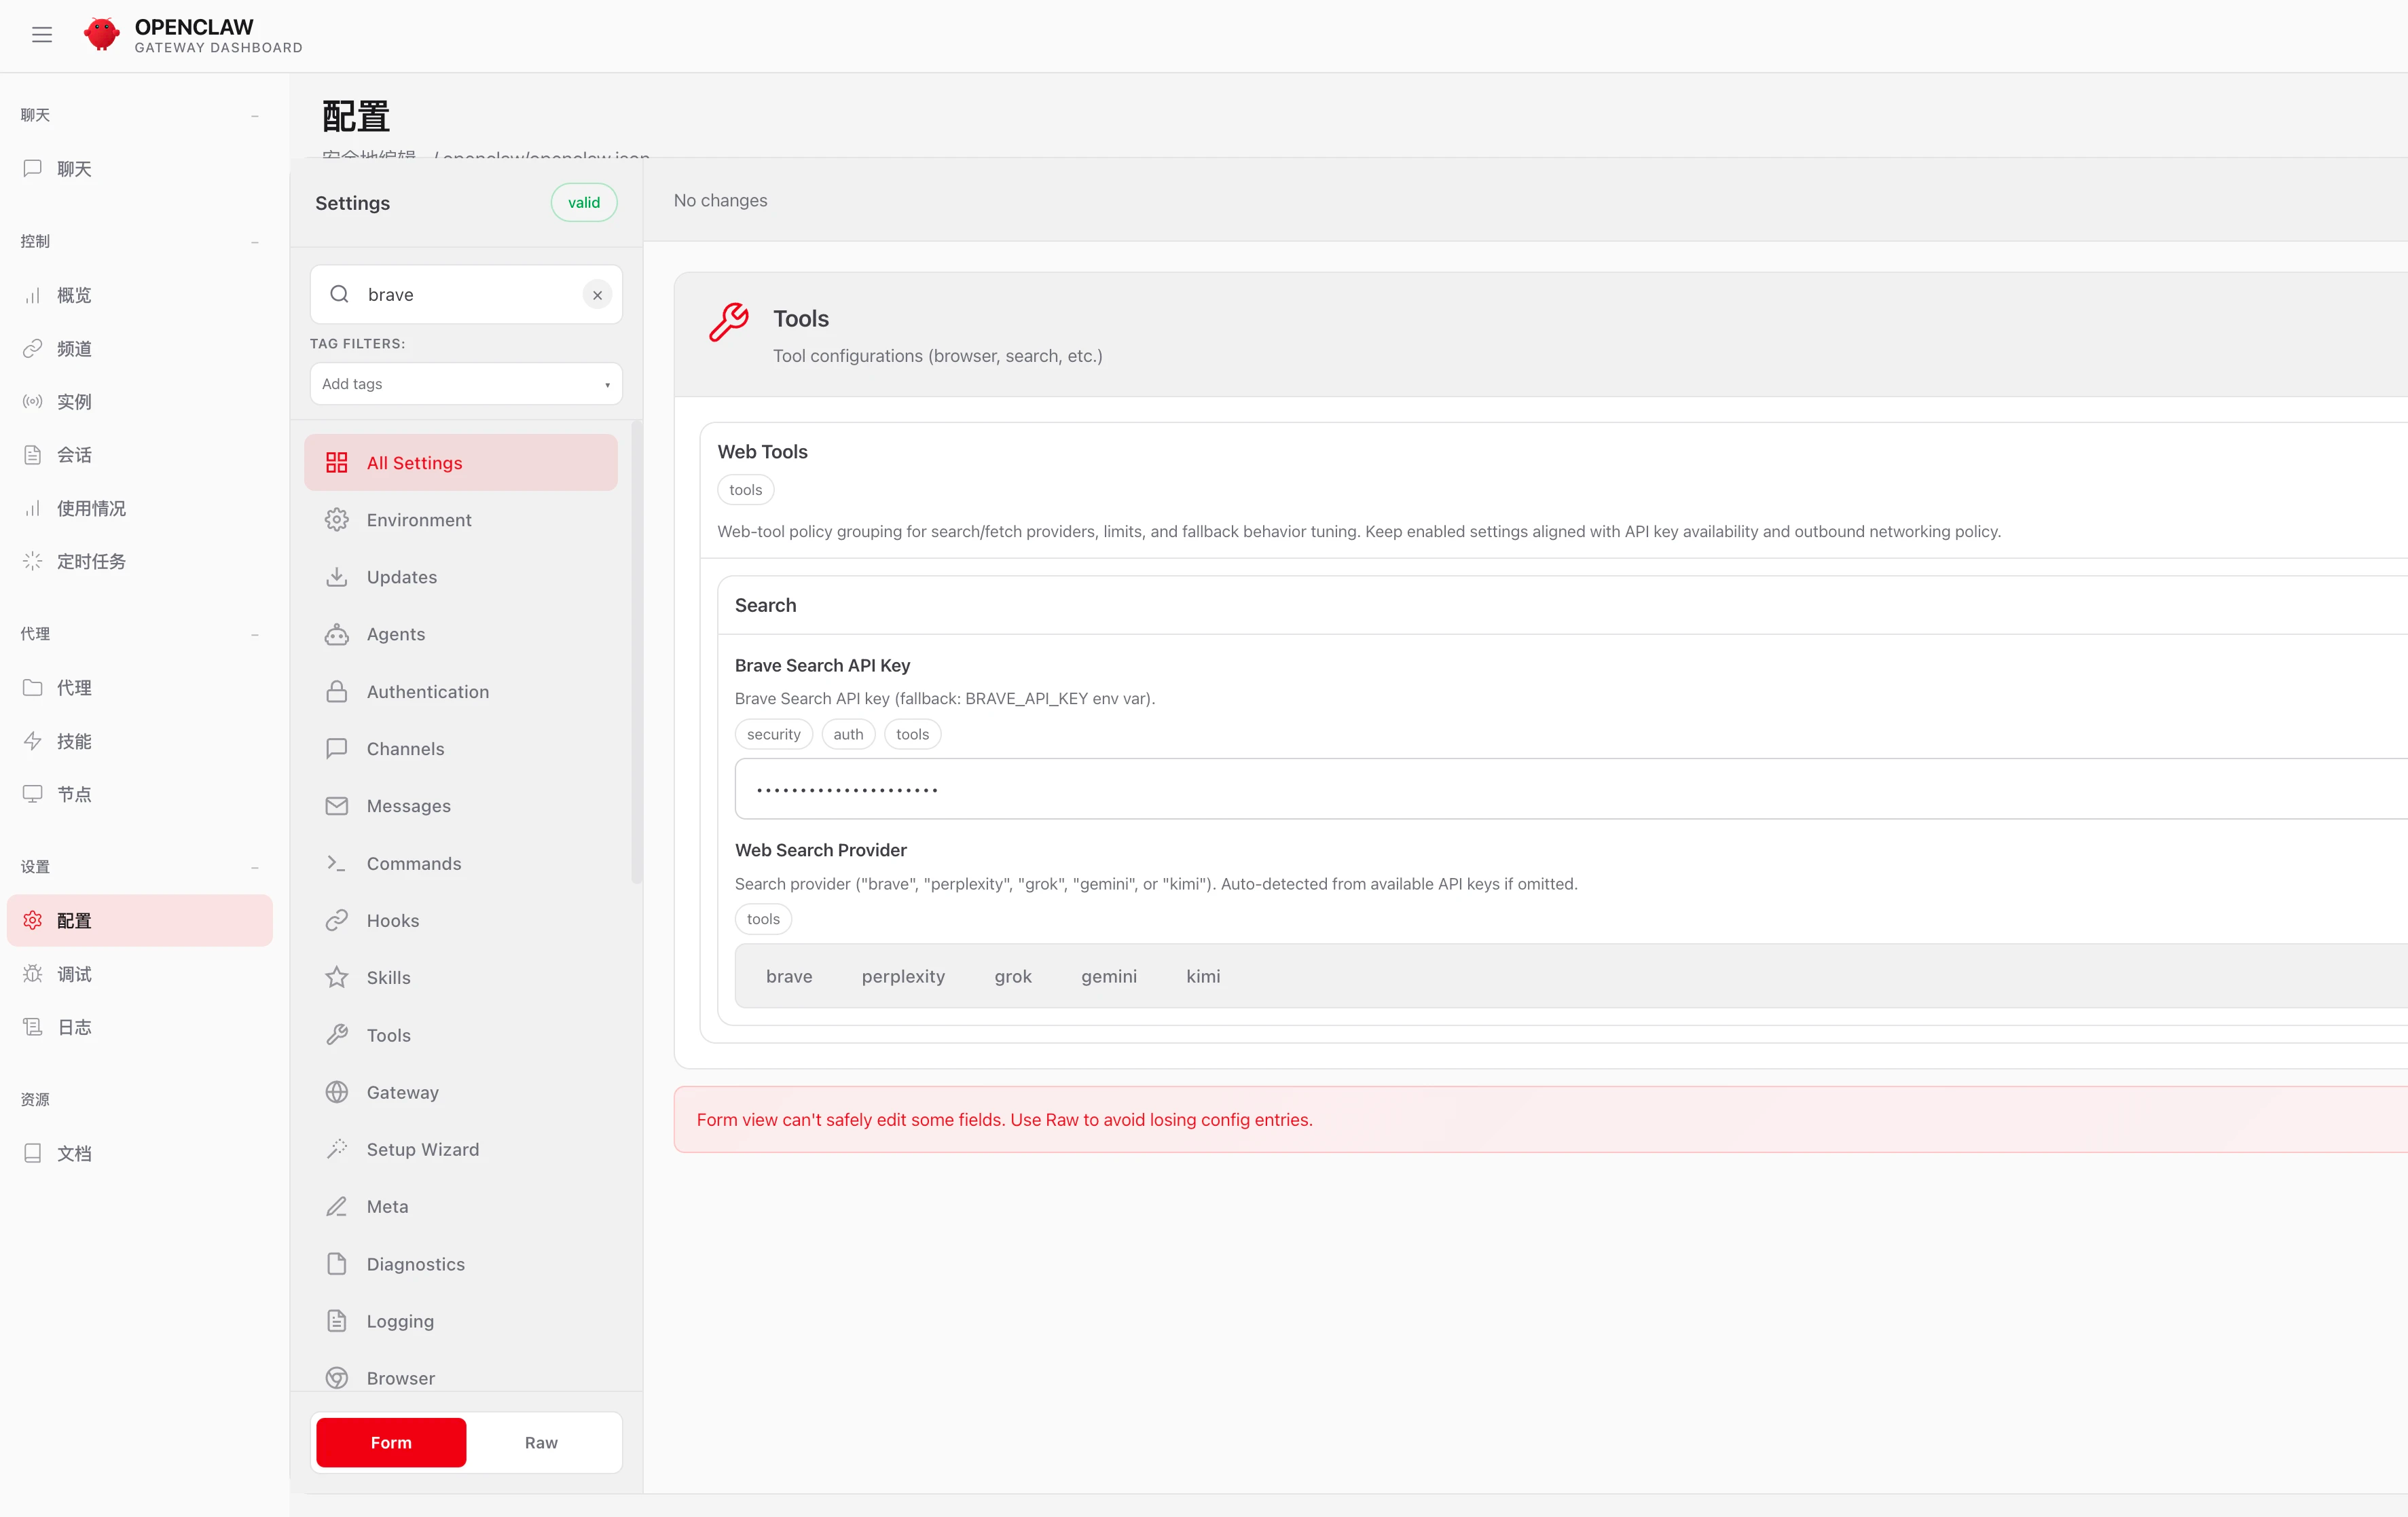This screenshot has width=2408, height=1517.
Task: Open 日志 logs page
Action: tap(74, 1027)
